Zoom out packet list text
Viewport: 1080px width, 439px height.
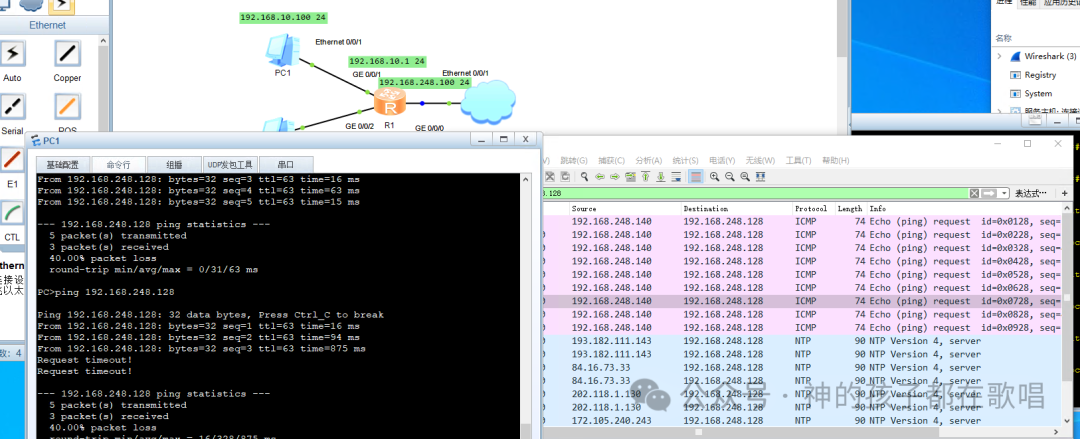click(730, 176)
